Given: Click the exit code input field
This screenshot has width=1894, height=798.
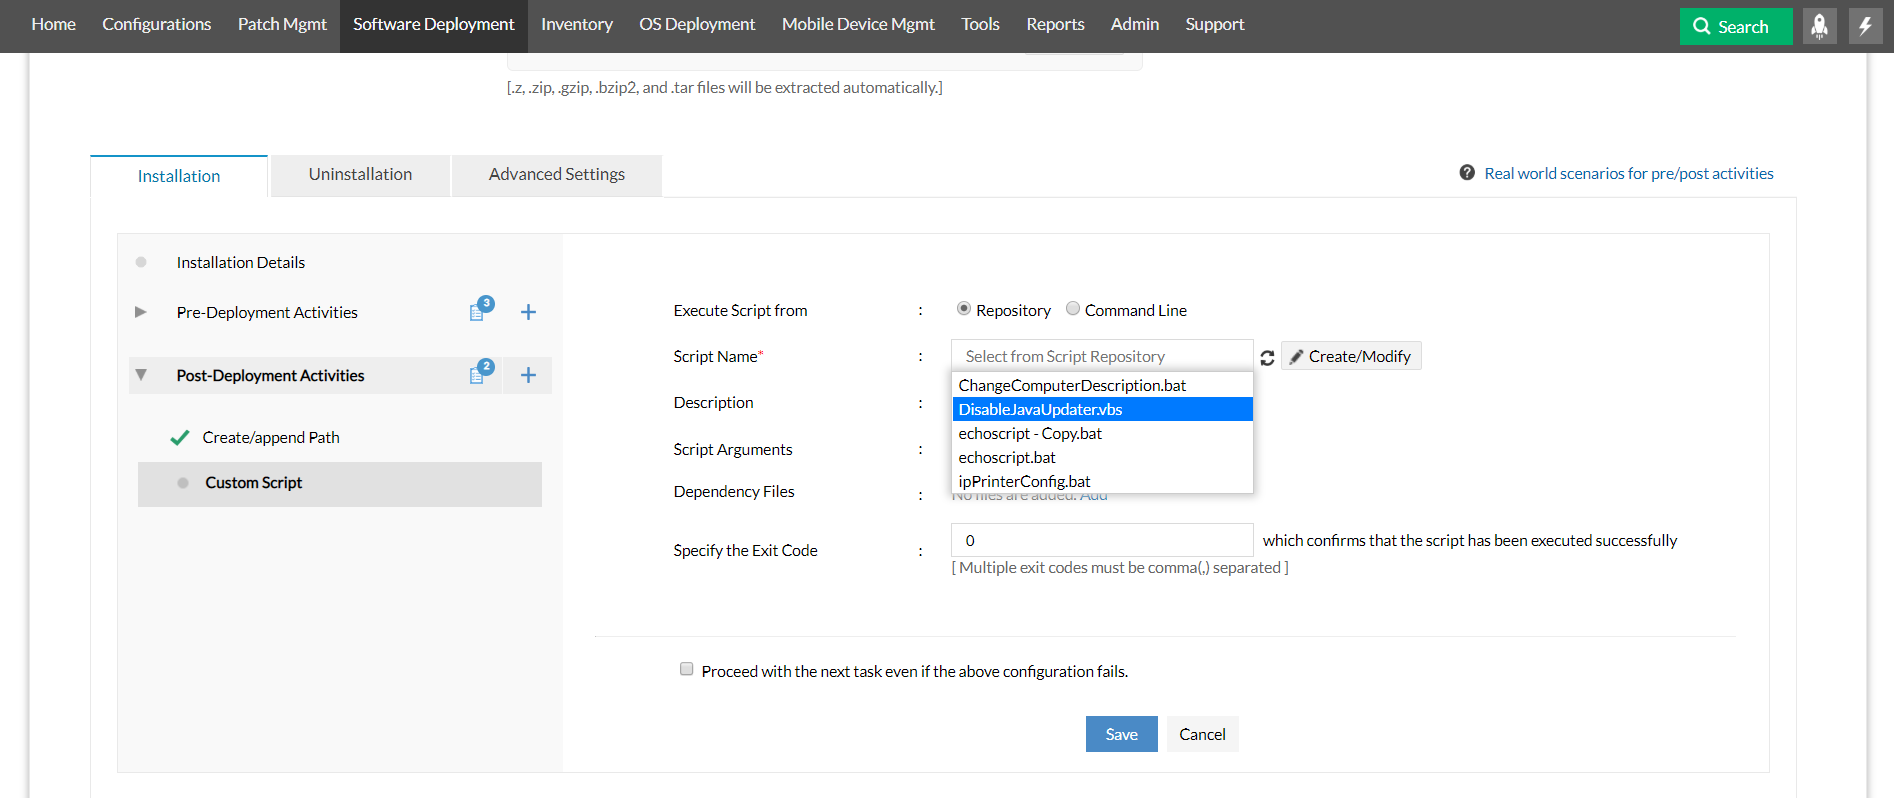Looking at the screenshot, I should [1101, 540].
